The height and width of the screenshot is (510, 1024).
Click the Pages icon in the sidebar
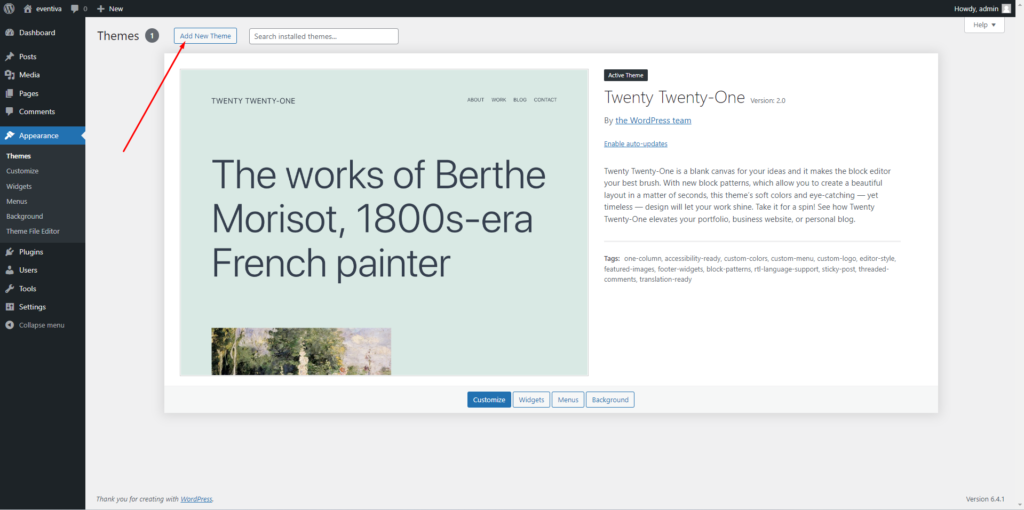point(10,93)
